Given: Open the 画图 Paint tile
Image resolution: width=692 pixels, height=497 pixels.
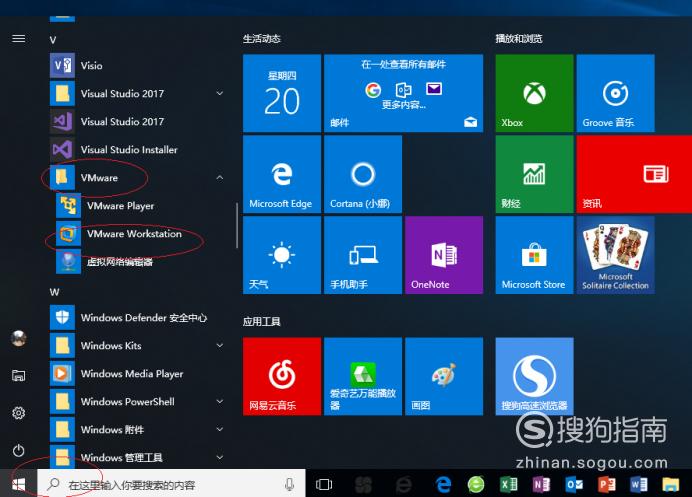Looking at the screenshot, I should pyautogui.click(x=444, y=376).
